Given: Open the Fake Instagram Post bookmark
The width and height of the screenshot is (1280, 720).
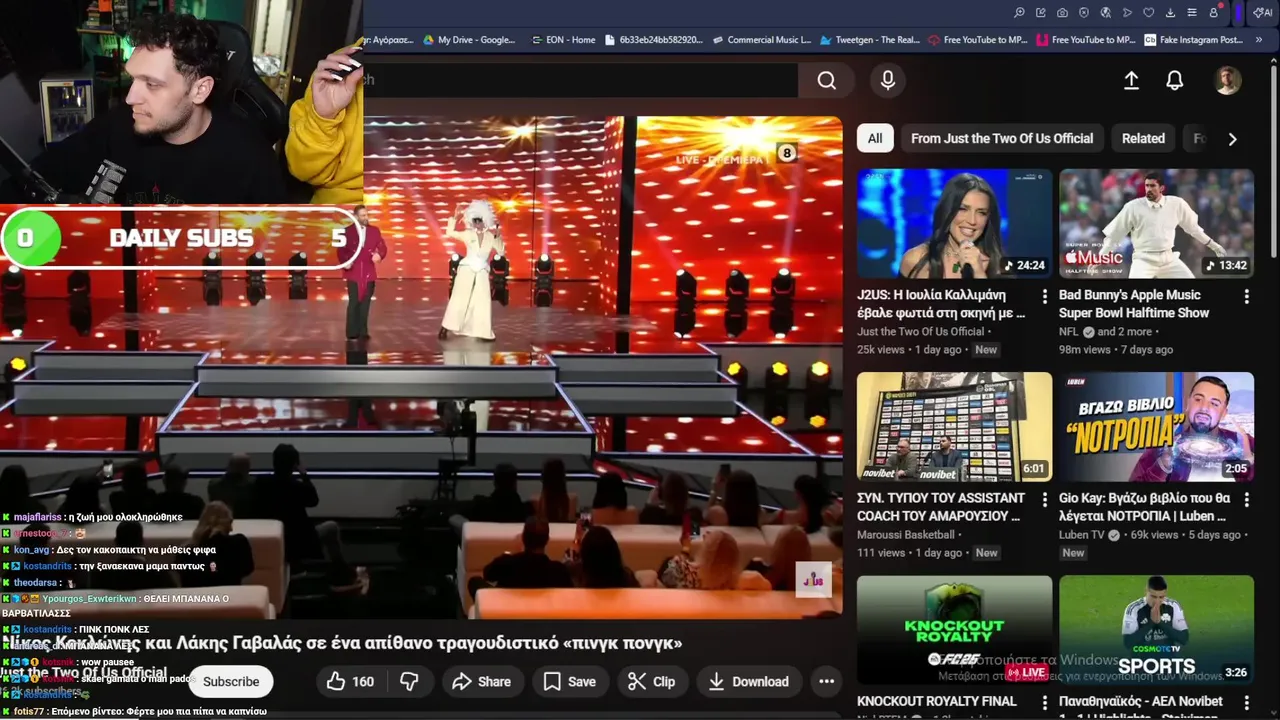Looking at the screenshot, I should pyautogui.click(x=1194, y=40).
